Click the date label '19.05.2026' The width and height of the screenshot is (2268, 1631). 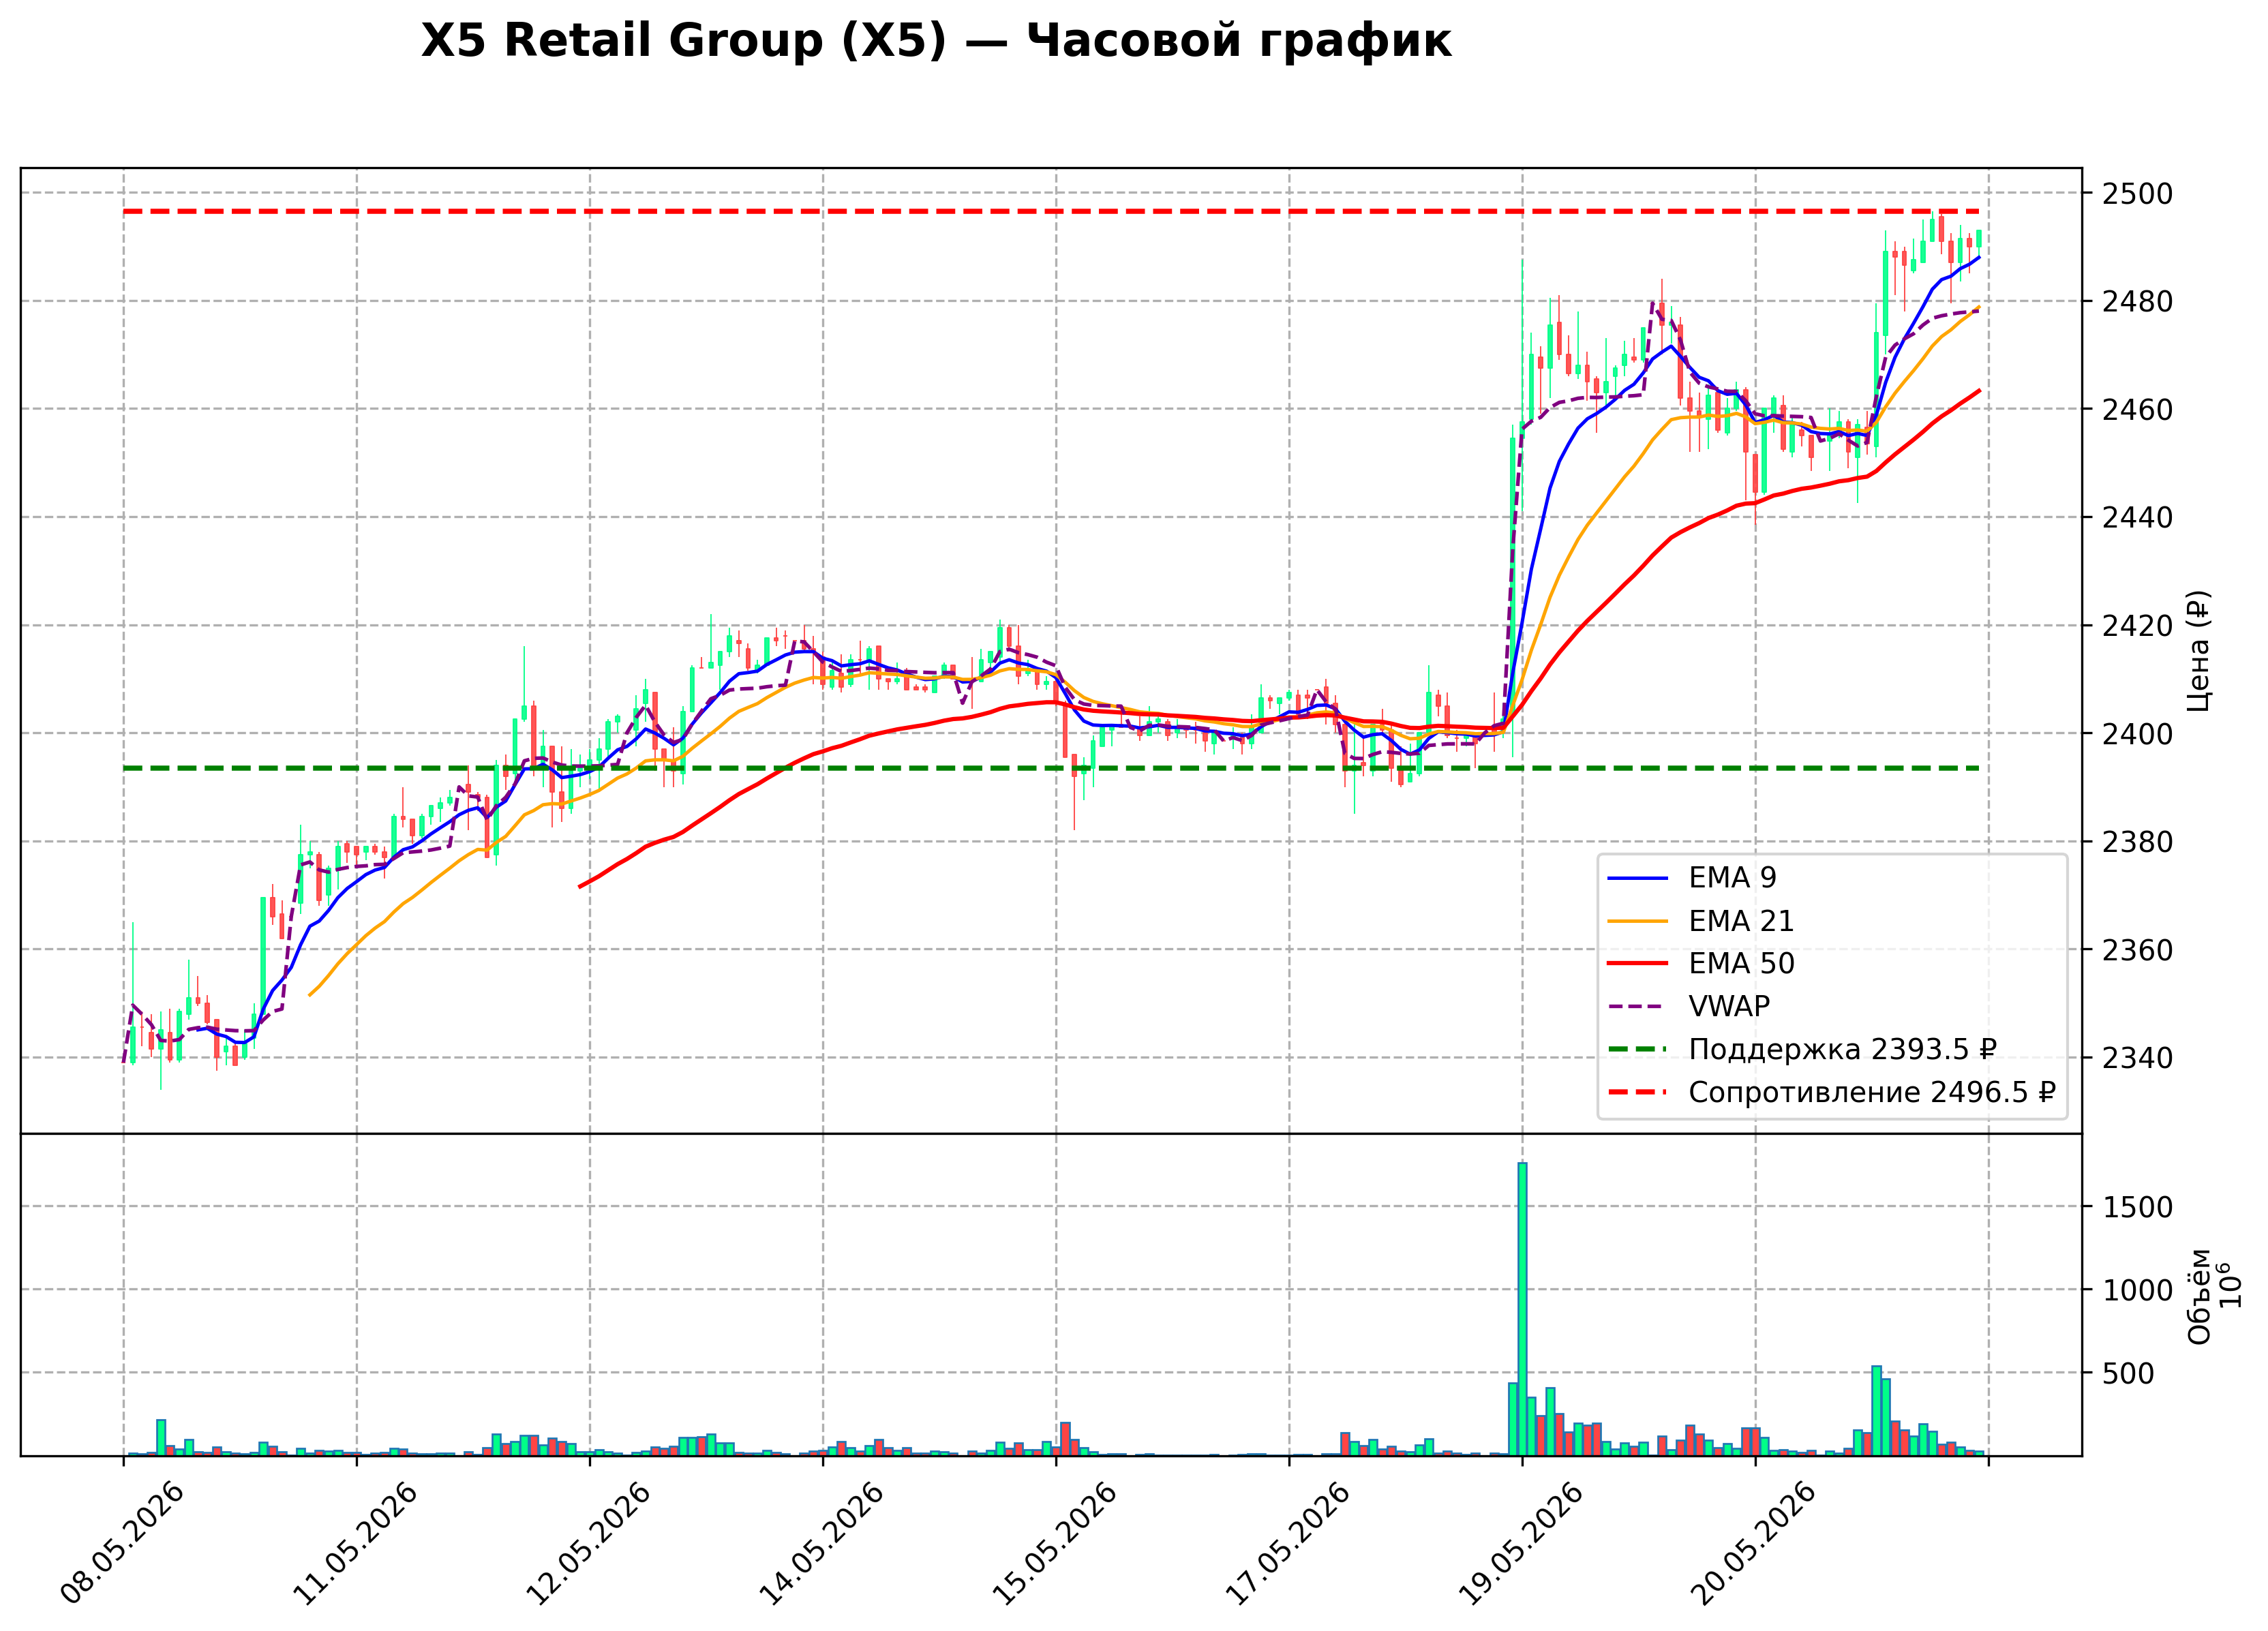coord(1521,1544)
